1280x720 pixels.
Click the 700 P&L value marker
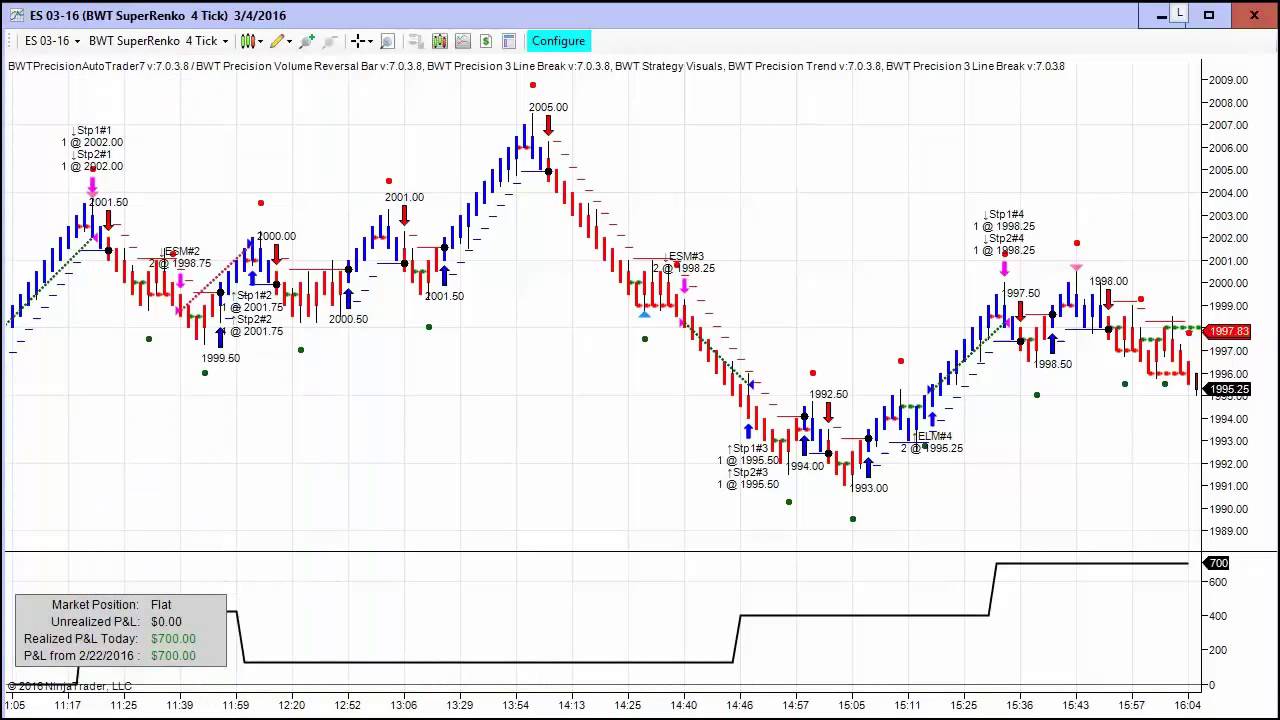(1218, 563)
